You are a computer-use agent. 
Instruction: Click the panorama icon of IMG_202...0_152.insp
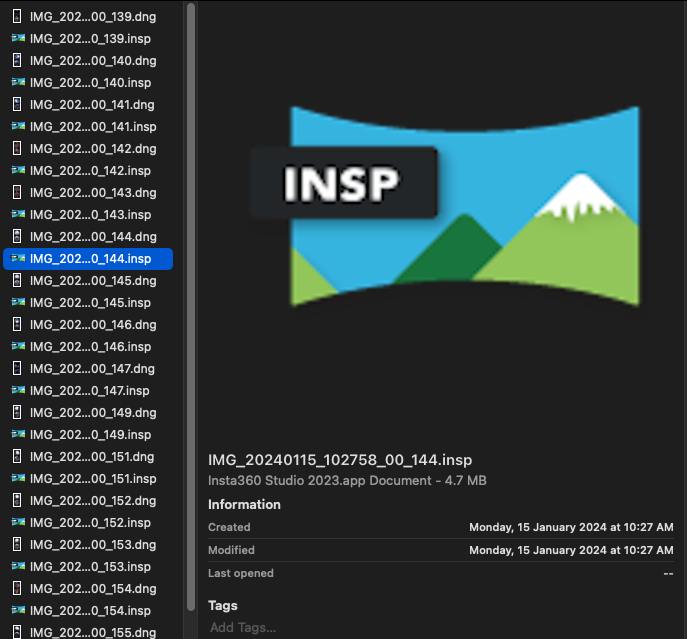(18, 522)
